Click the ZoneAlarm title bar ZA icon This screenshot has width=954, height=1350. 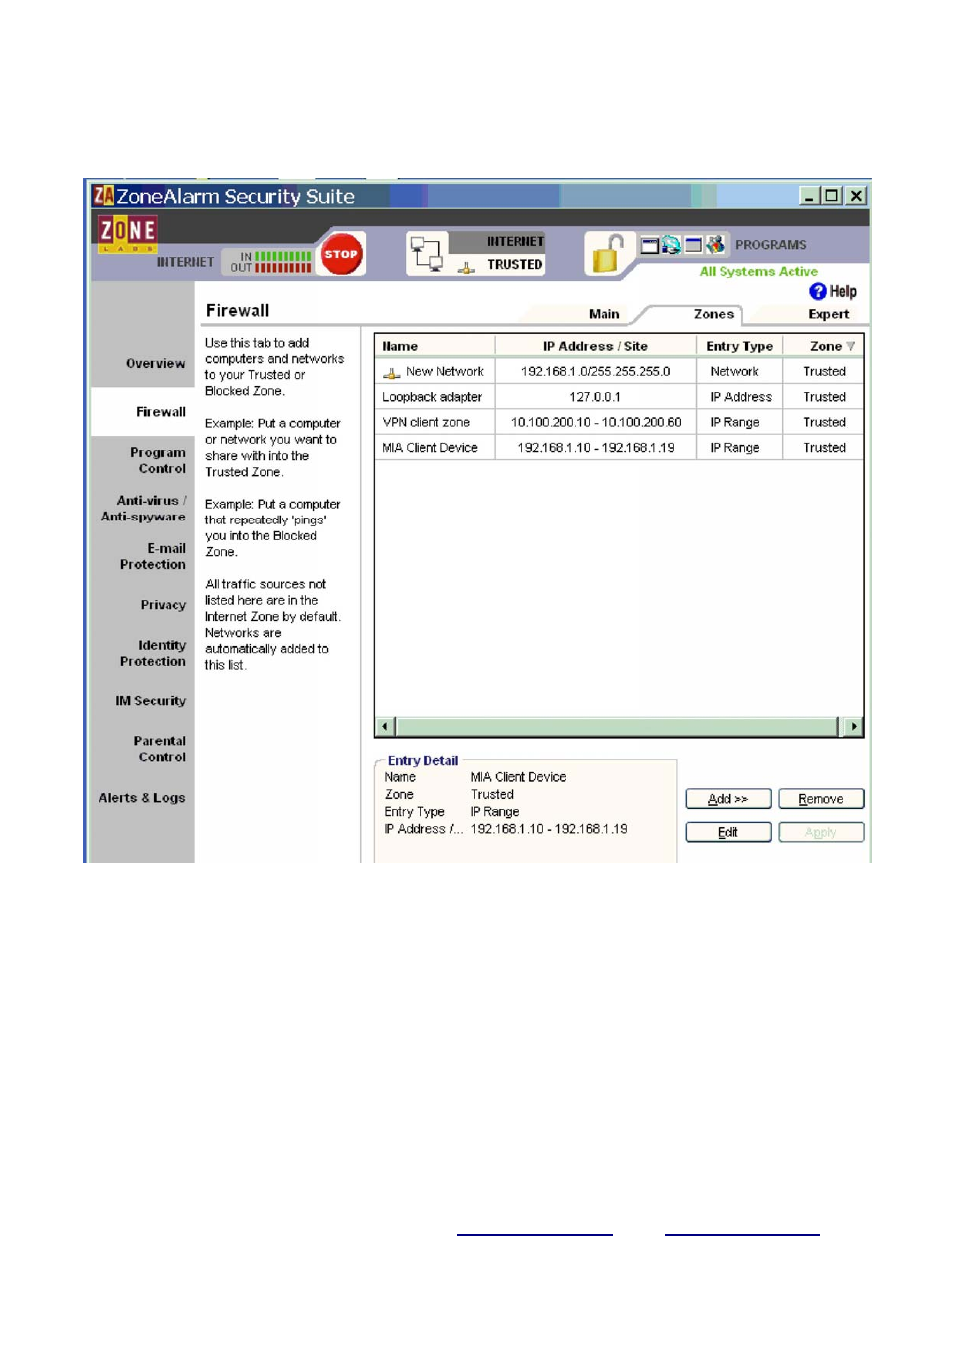pyautogui.click(x=103, y=195)
